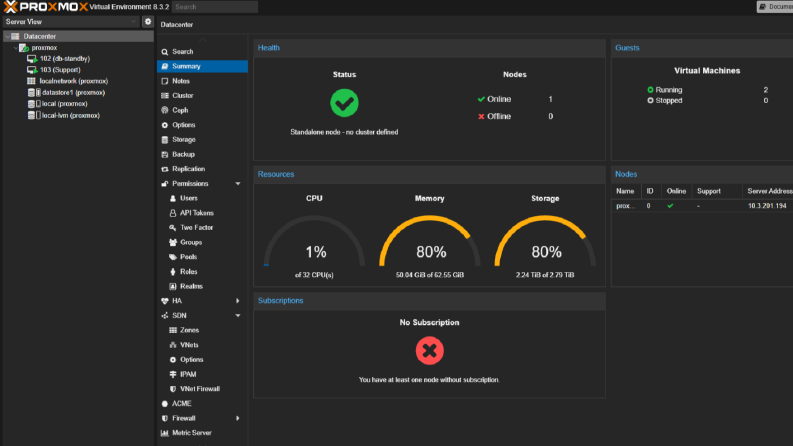Image resolution: width=793 pixels, height=446 pixels.
Task: Sort Nodes table by ID column
Action: (651, 191)
